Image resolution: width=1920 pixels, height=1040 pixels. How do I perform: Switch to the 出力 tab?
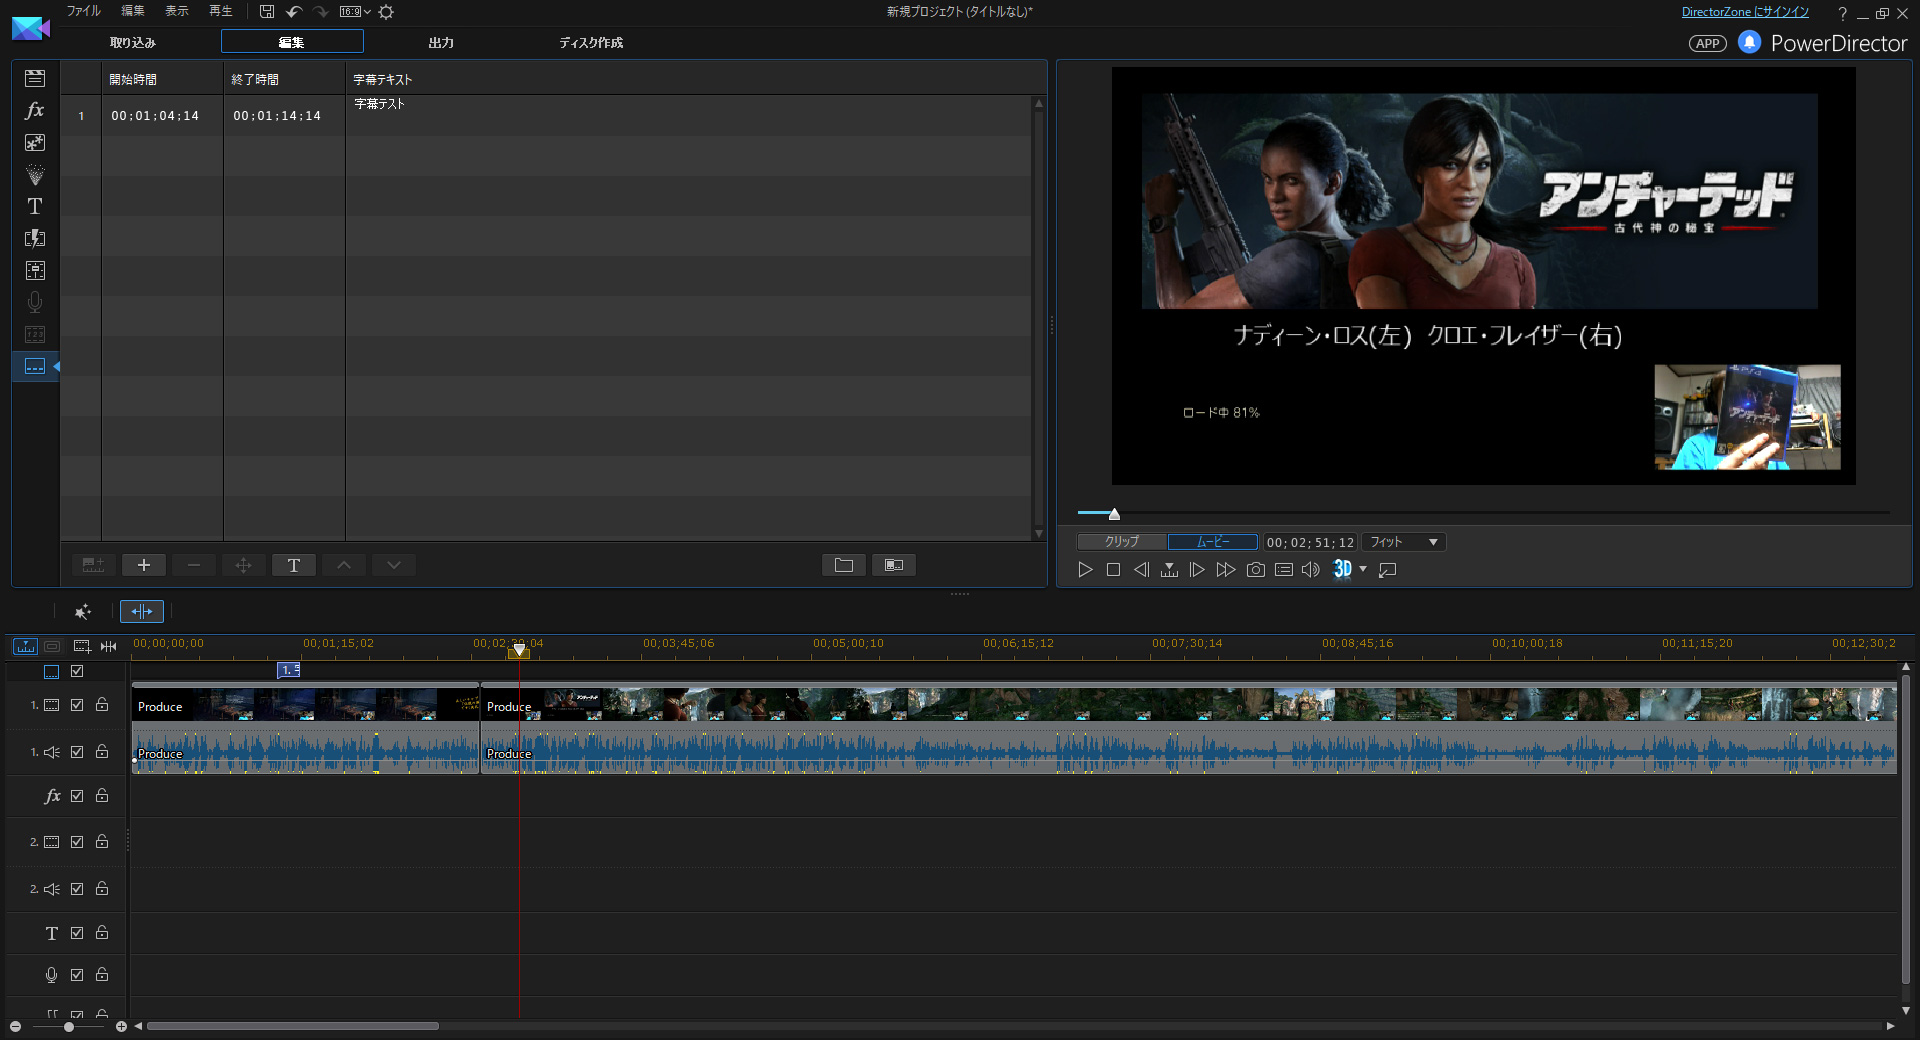441,42
